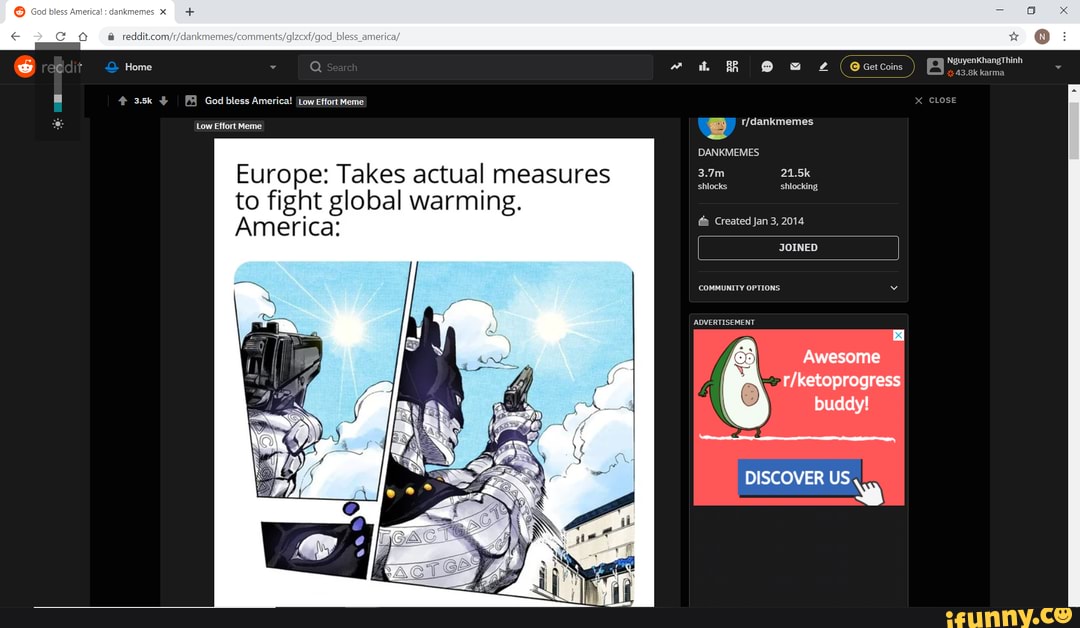Click the create post pencil icon
Viewport: 1080px width, 628px height.
click(x=823, y=67)
